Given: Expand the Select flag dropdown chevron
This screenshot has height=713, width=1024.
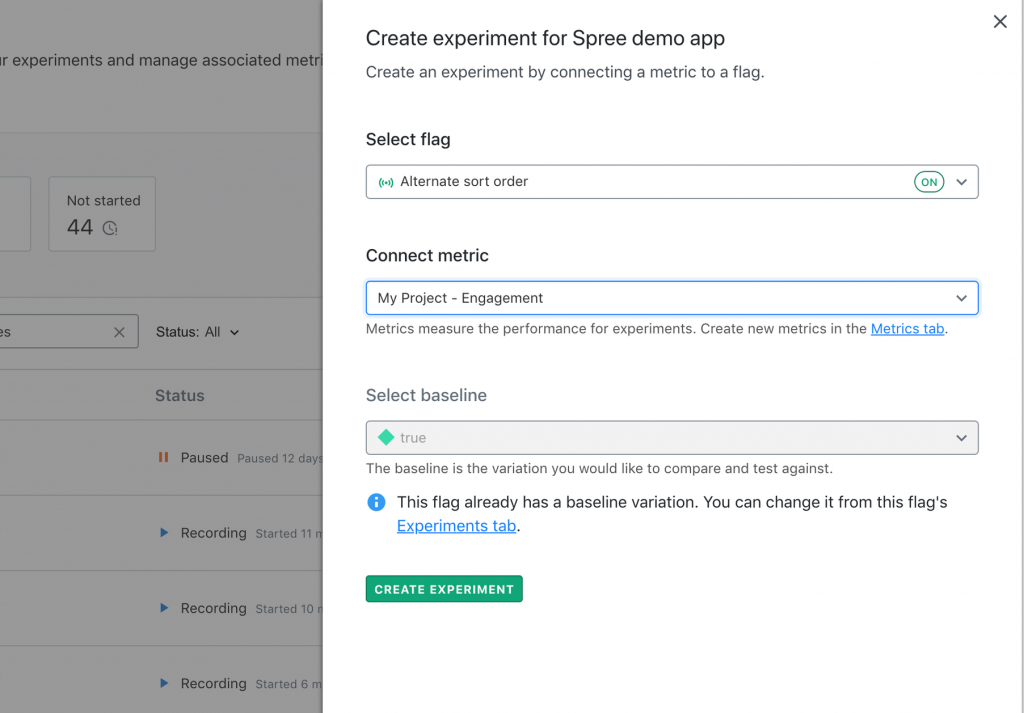Looking at the screenshot, I should 961,182.
